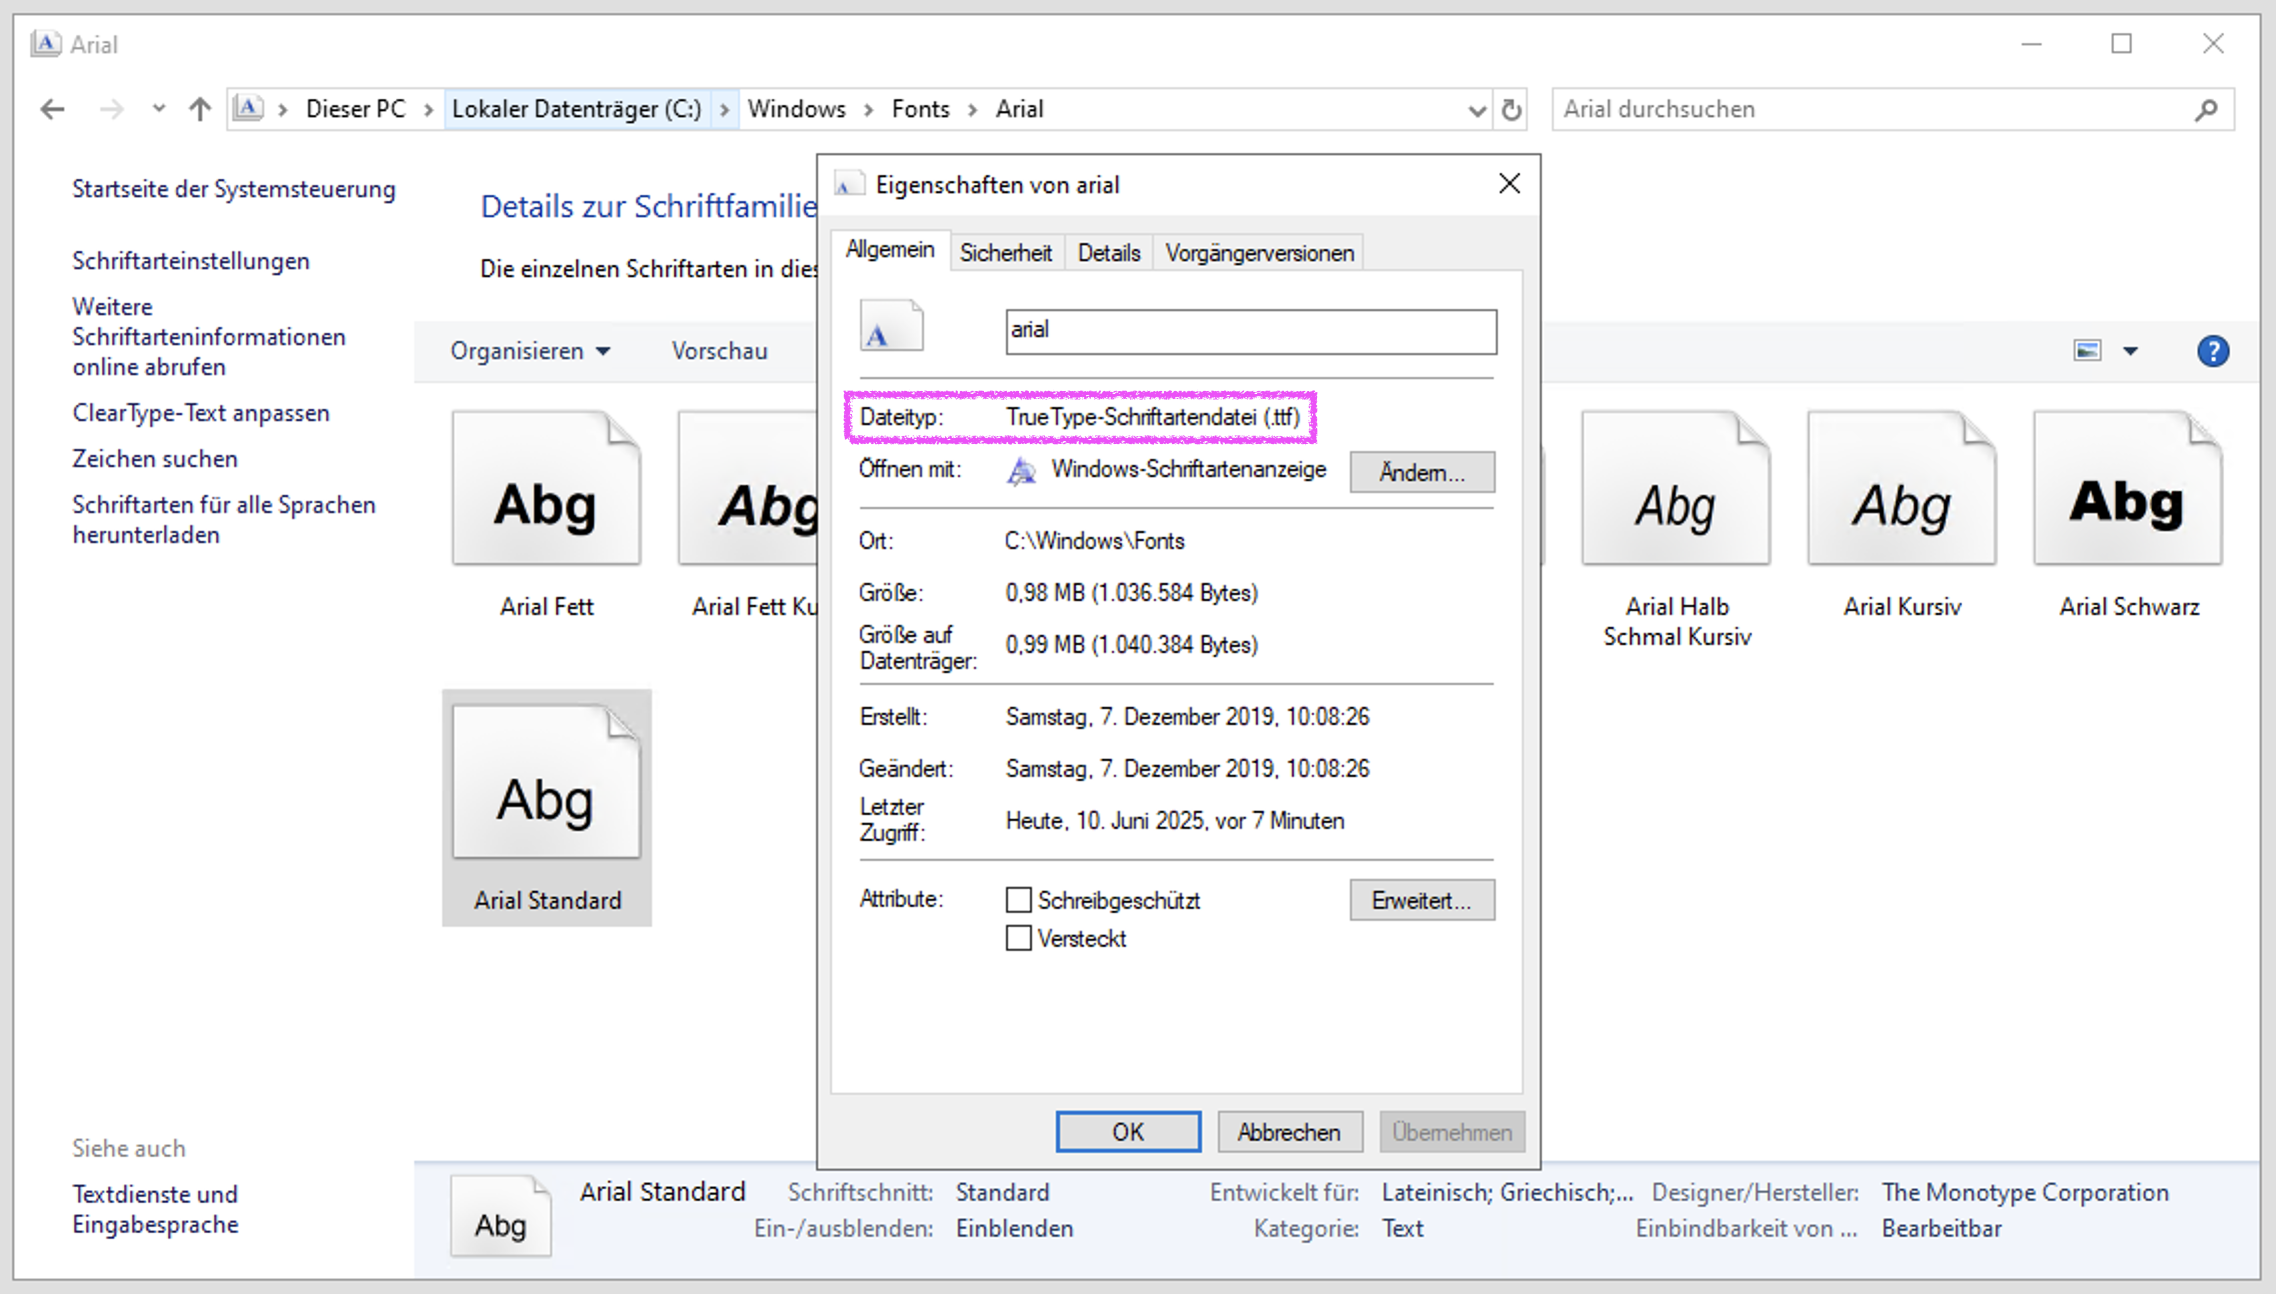2276x1294 pixels.
Task: Click the fonts icon in address bar
Action: 249,108
